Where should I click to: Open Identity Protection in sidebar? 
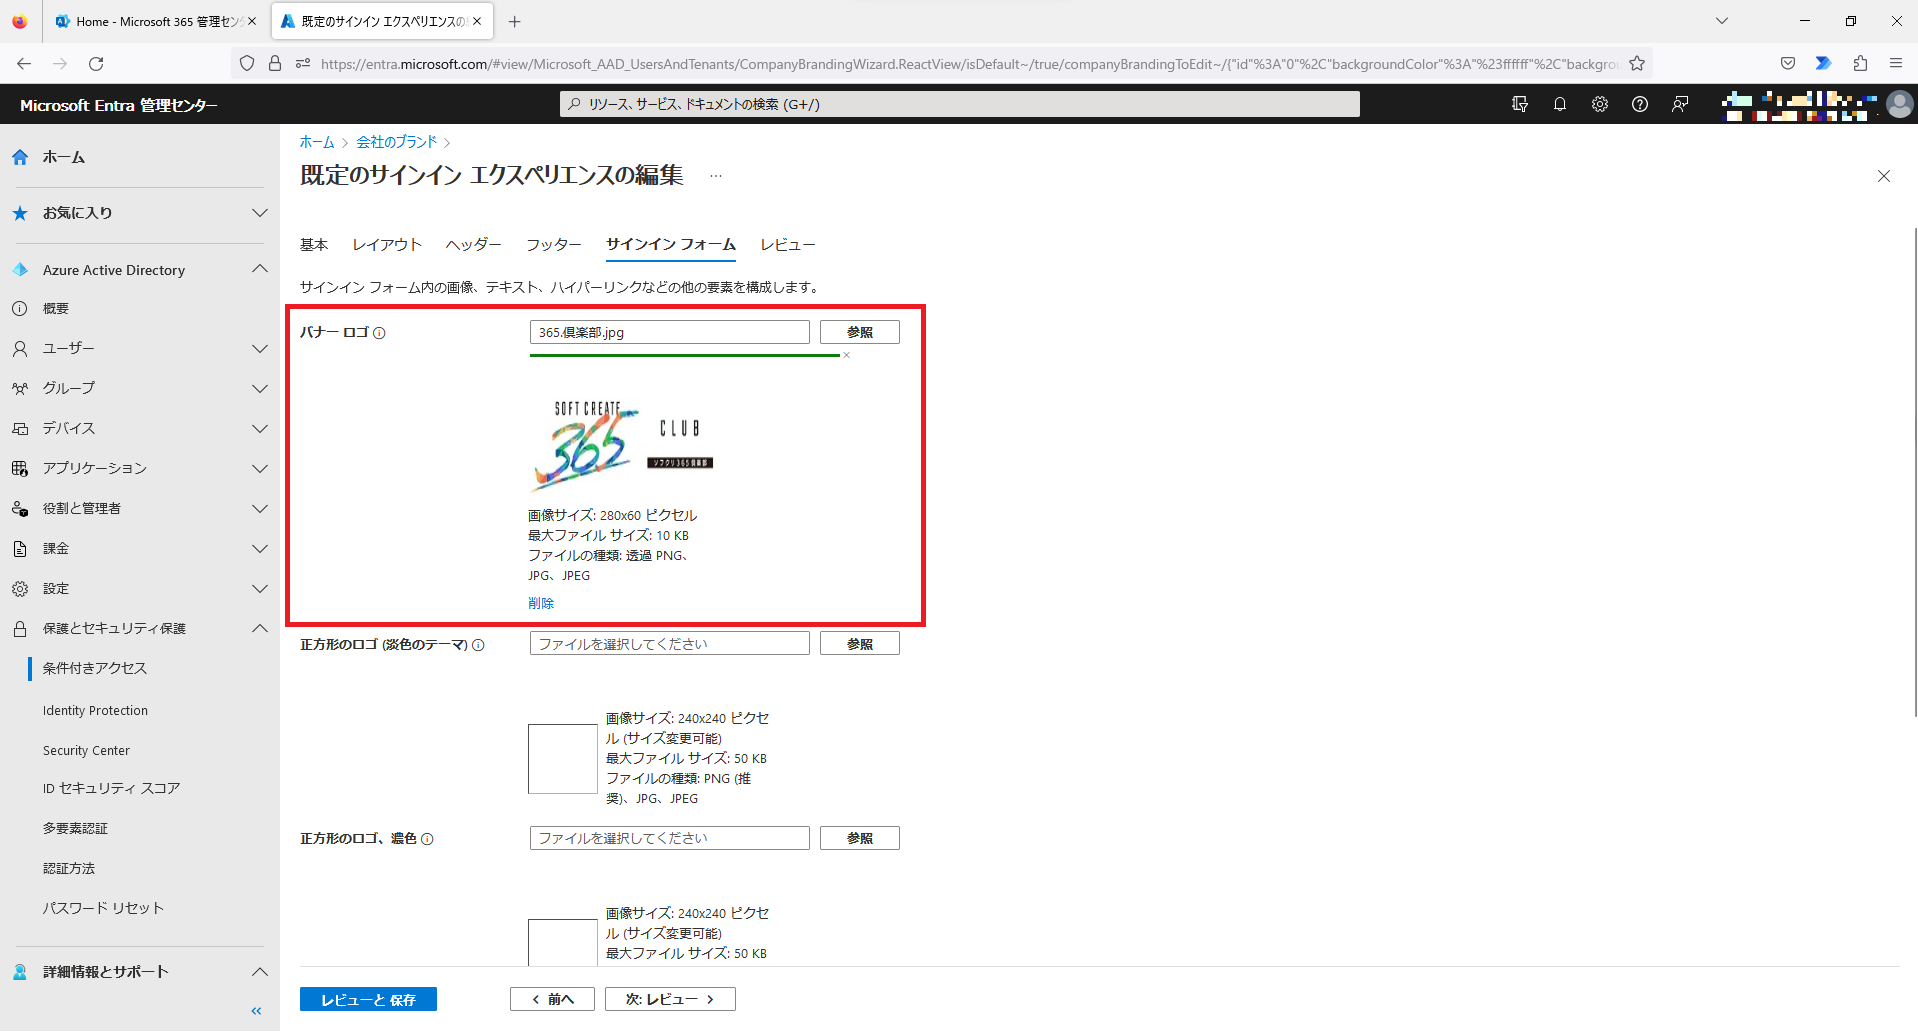click(x=95, y=710)
